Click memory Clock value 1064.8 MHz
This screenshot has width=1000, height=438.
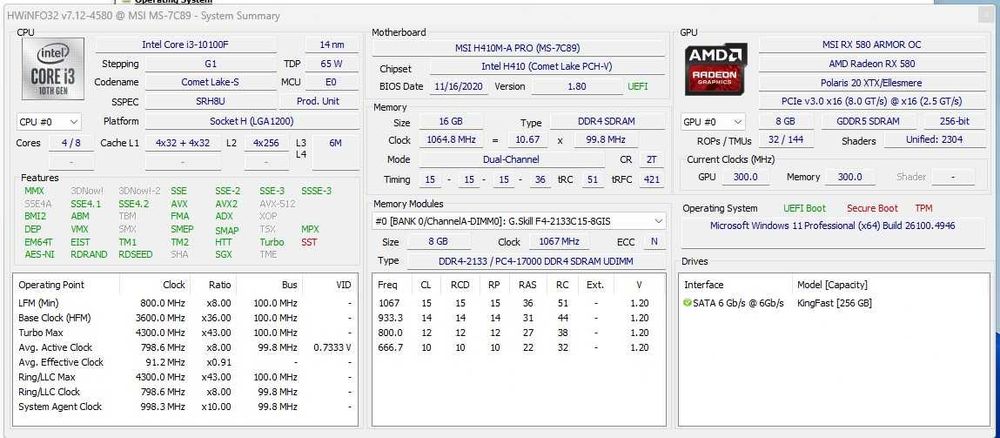(x=450, y=140)
